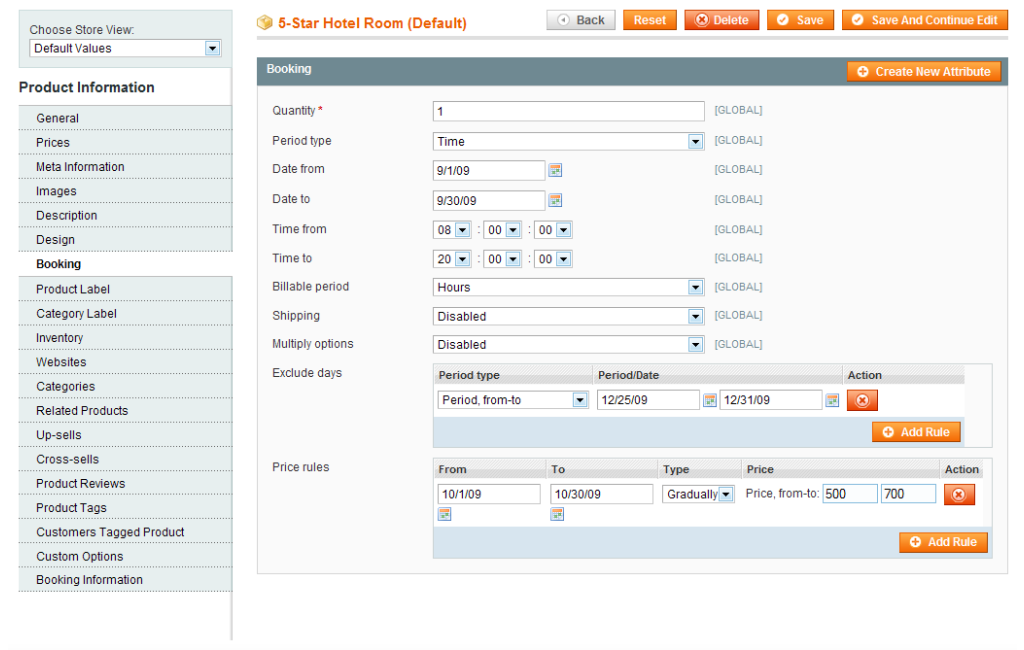This screenshot has width=1024, height=650.
Task: Switch to Category Label tab
Action: [125, 314]
